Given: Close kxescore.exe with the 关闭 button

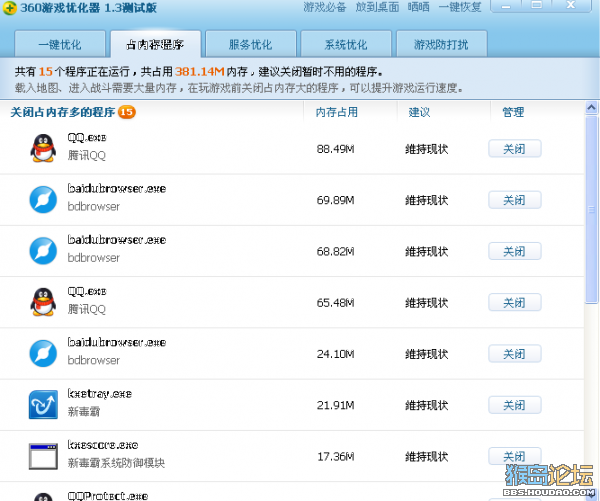Looking at the screenshot, I should pos(515,456).
